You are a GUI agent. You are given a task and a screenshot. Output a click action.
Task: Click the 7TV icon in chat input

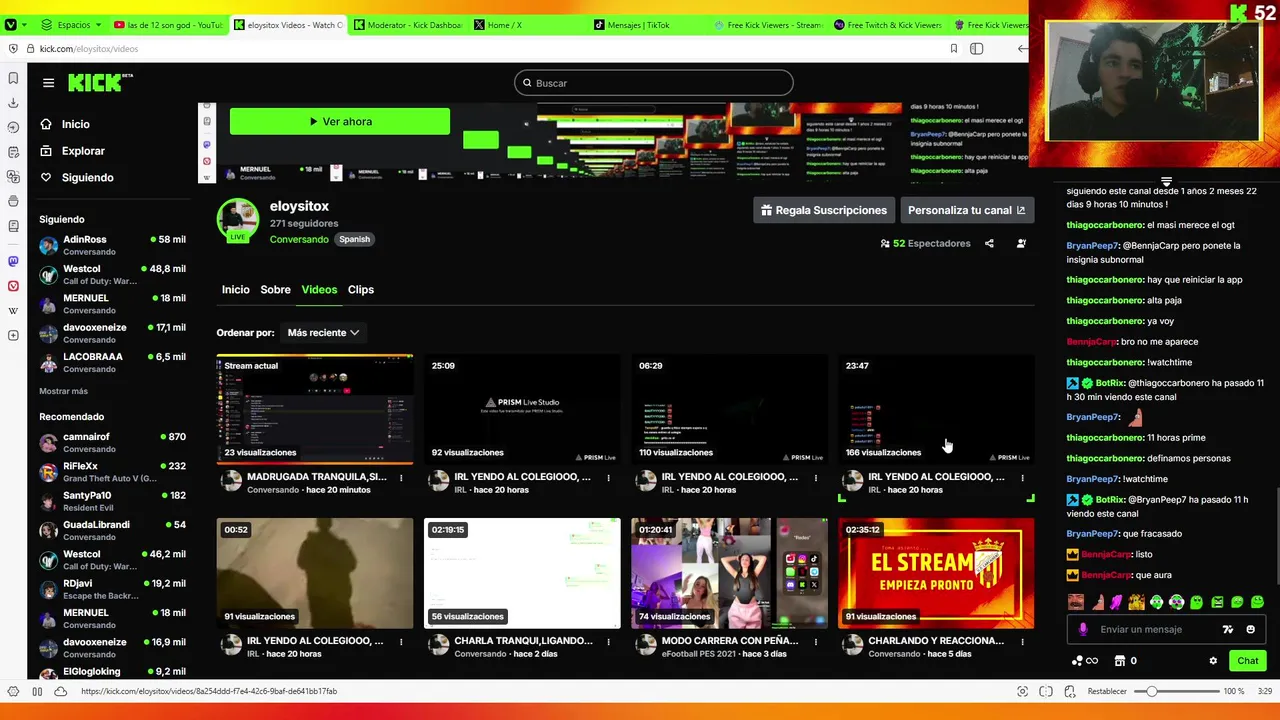click(x=1228, y=629)
